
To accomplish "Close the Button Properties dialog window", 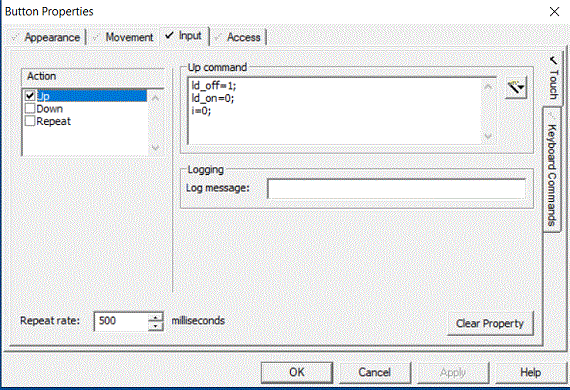I will [x=554, y=12].
